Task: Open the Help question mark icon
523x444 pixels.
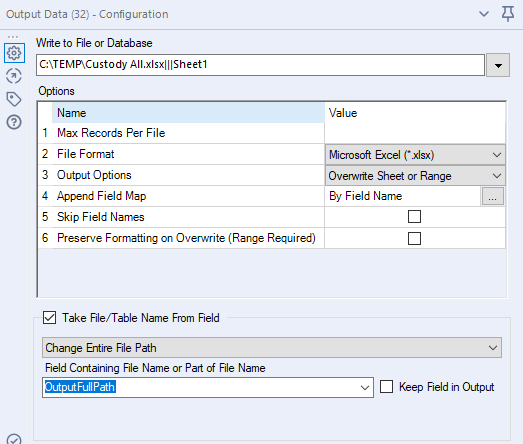Action: [x=14, y=122]
